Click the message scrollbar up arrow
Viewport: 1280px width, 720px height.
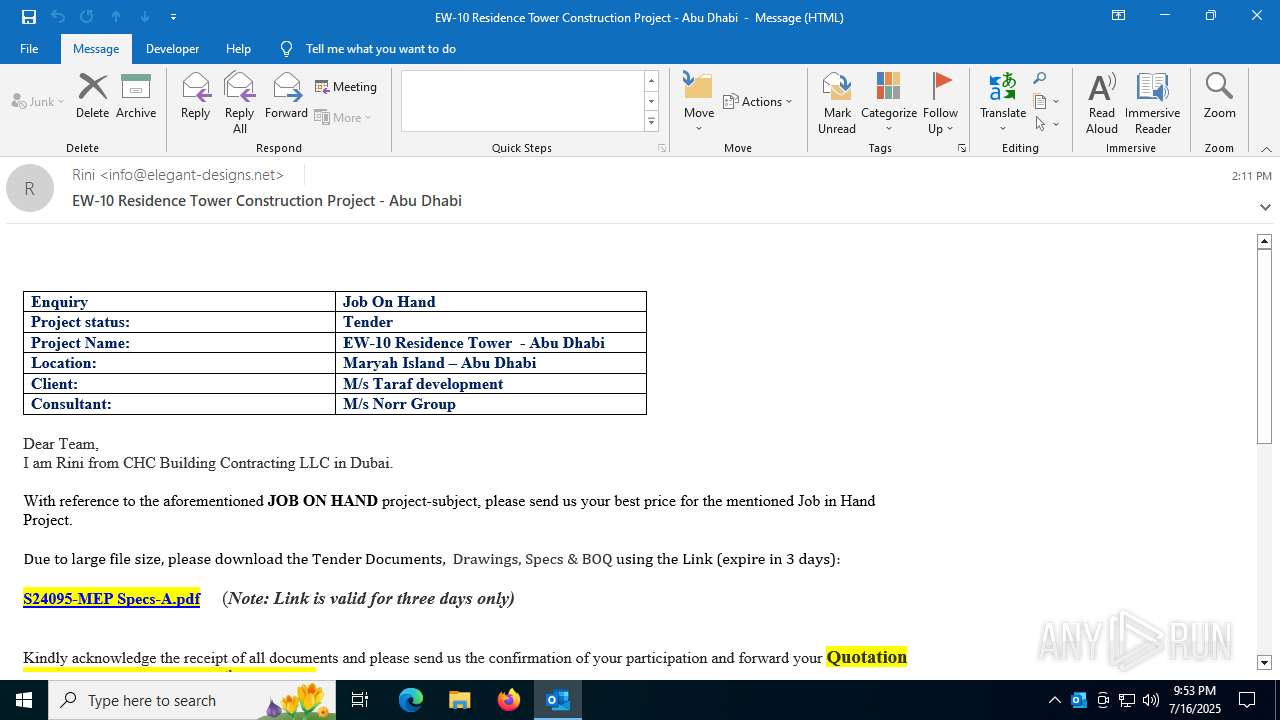1264,241
